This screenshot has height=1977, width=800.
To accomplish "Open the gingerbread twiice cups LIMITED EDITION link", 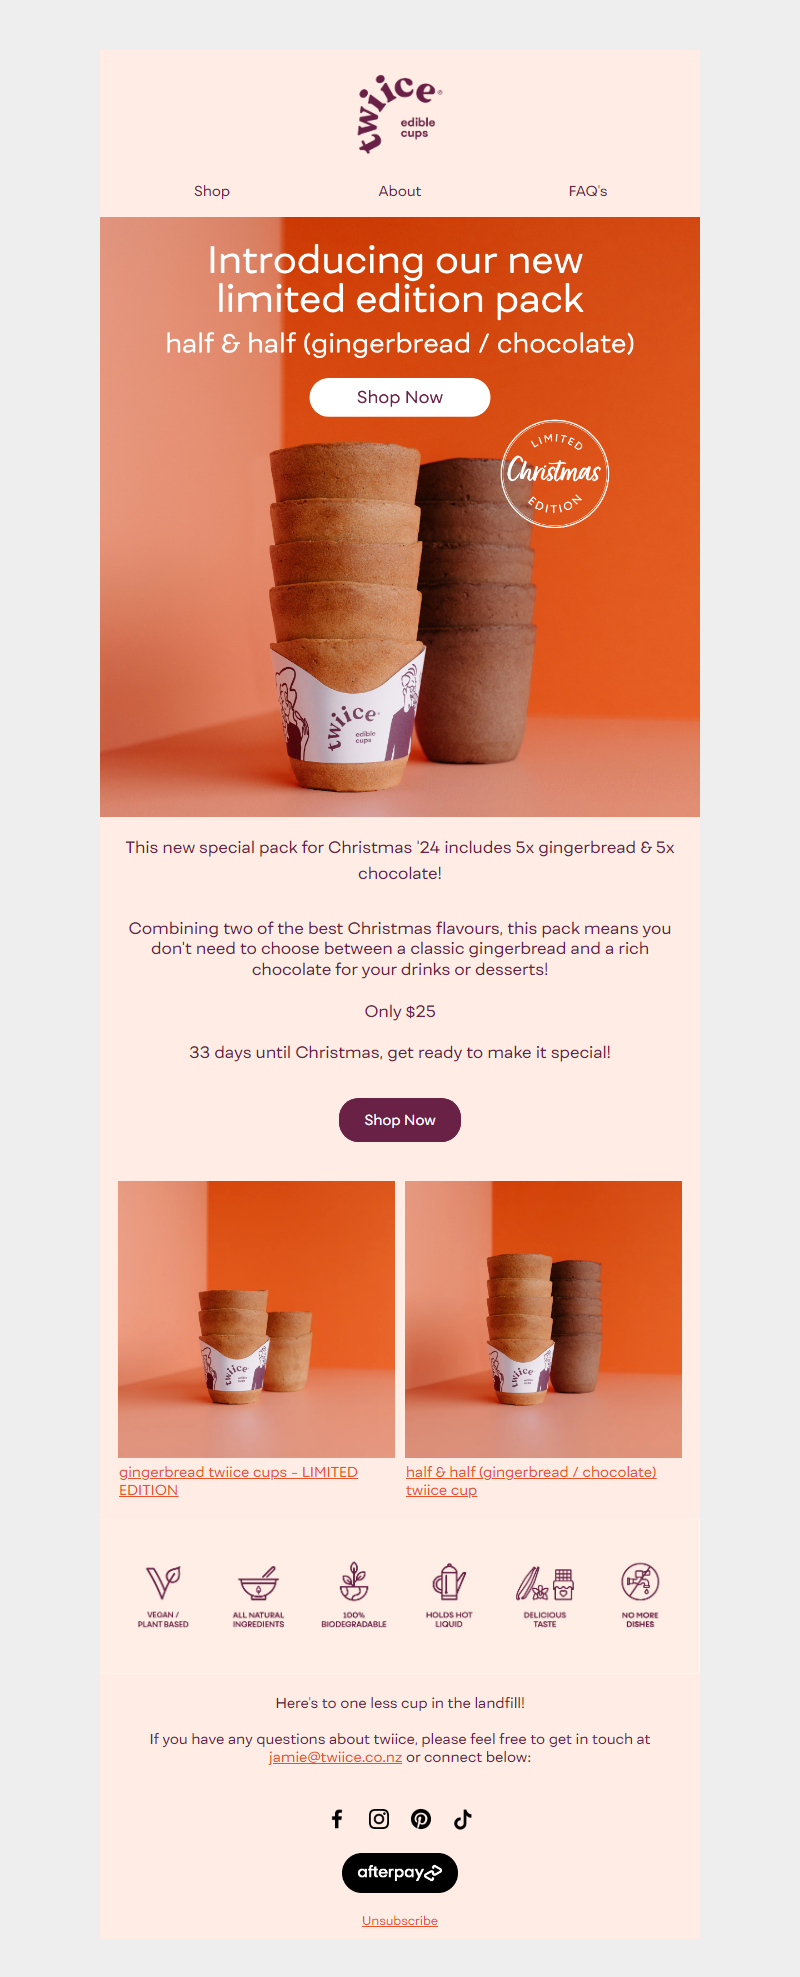I will point(238,1481).
